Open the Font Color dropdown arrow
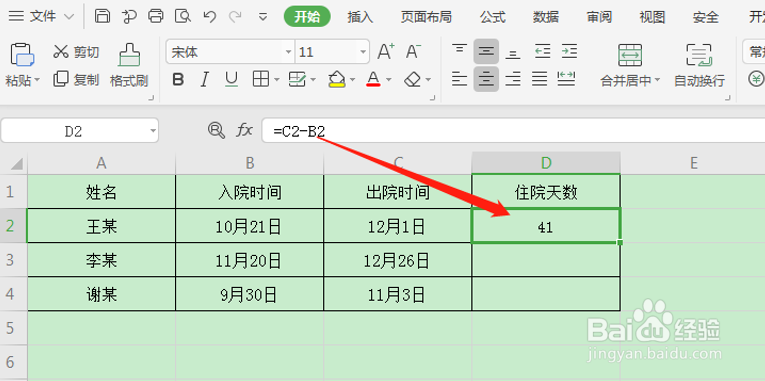 click(389, 80)
